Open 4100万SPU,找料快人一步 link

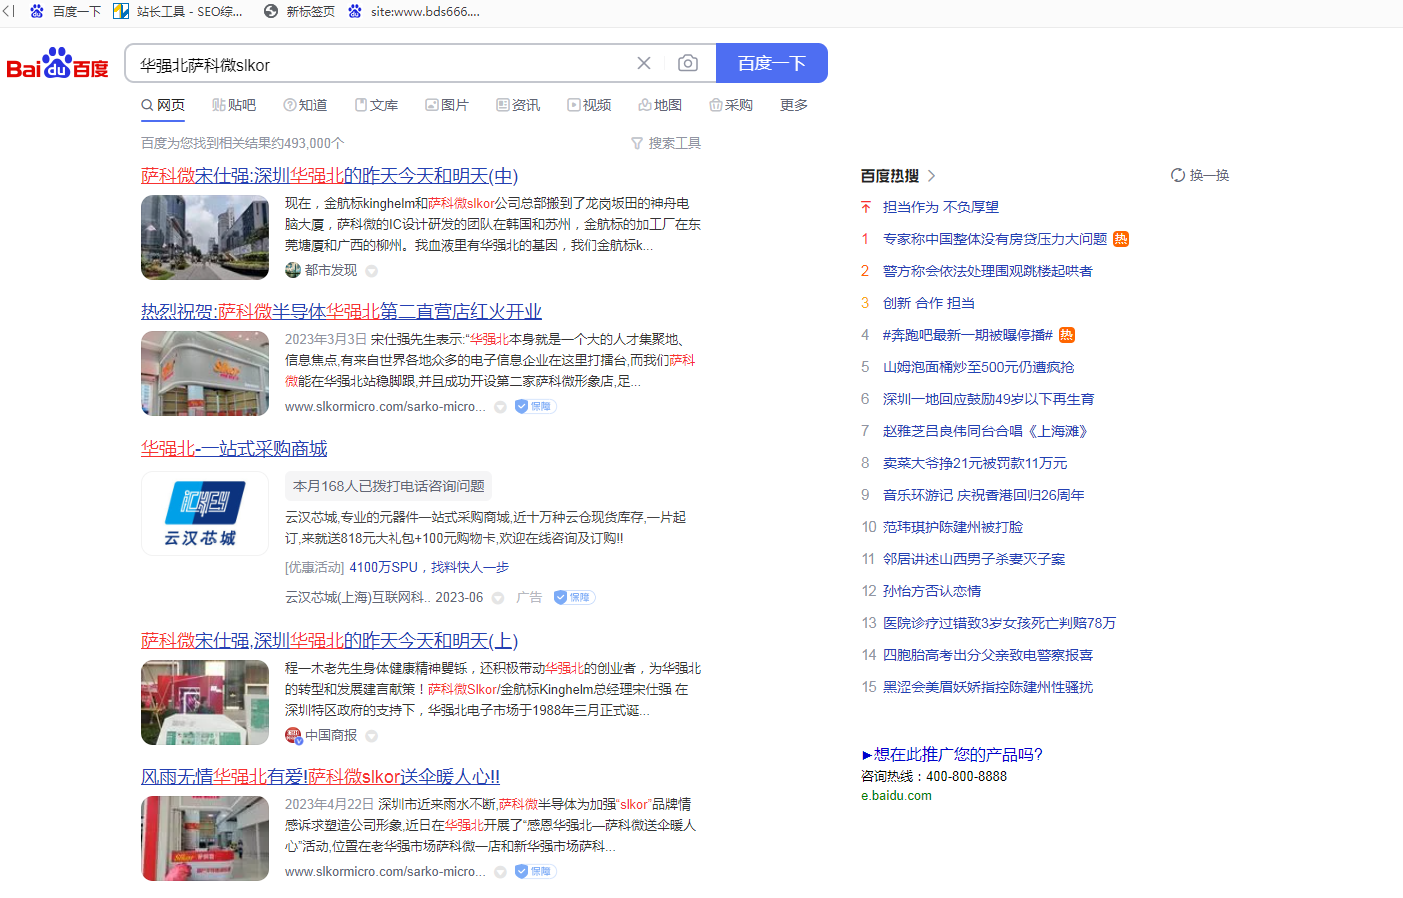pos(429,567)
